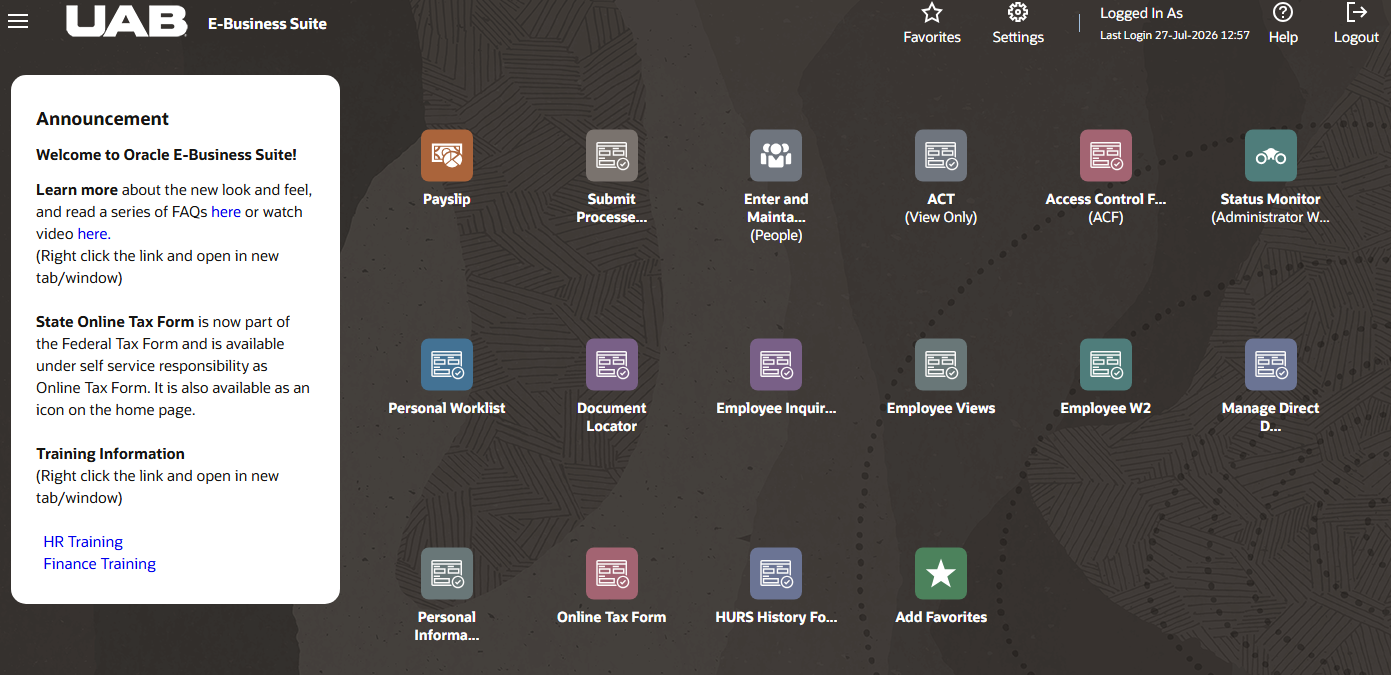This screenshot has width=1391, height=675.
Task: Click the Training Information heading
Action: [110, 454]
